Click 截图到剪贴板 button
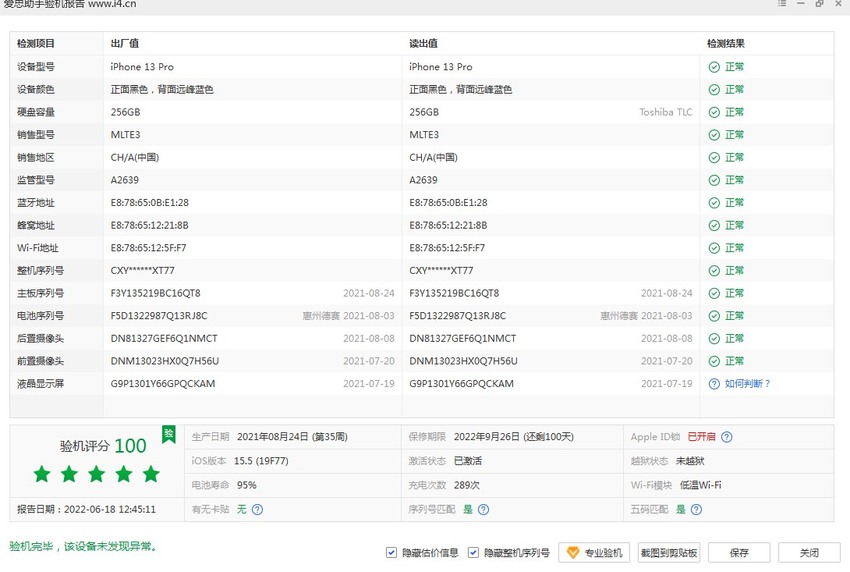The width and height of the screenshot is (850, 572). pyautogui.click(x=668, y=553)
